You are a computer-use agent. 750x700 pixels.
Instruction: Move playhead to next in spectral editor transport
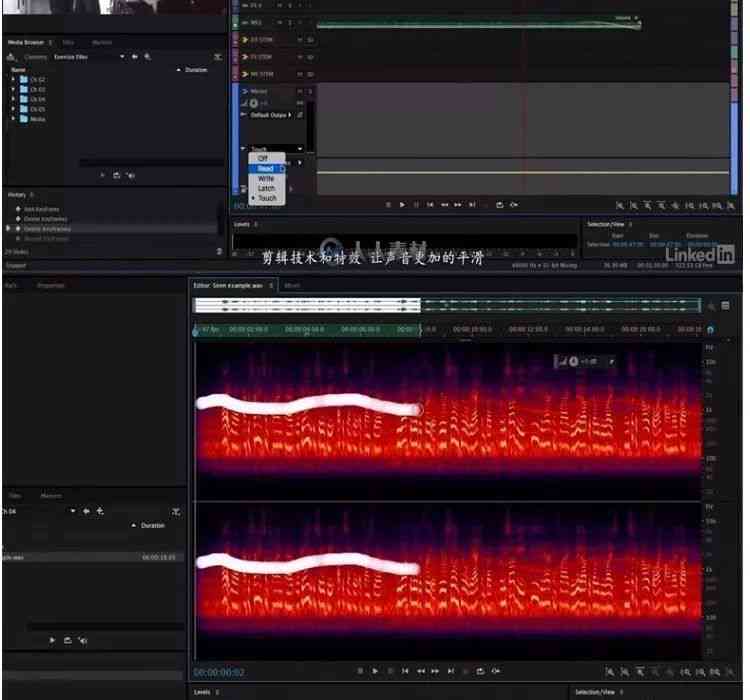pyautogui.click(x=451, y=671)
